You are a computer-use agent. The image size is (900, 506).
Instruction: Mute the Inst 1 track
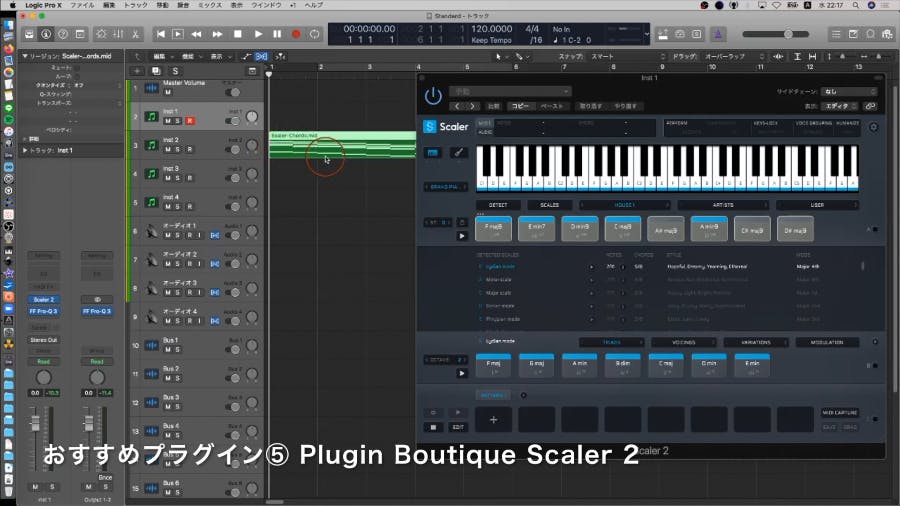pyautogui.click(x=168, y=121)
